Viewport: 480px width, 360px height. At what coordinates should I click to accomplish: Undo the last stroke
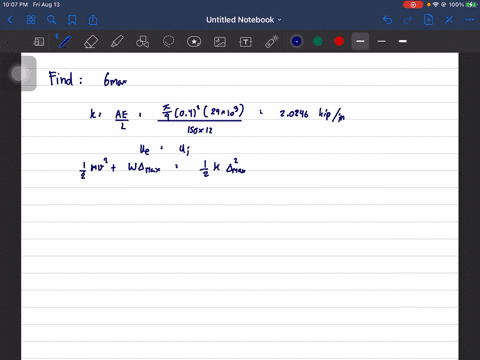pos(387,20)
